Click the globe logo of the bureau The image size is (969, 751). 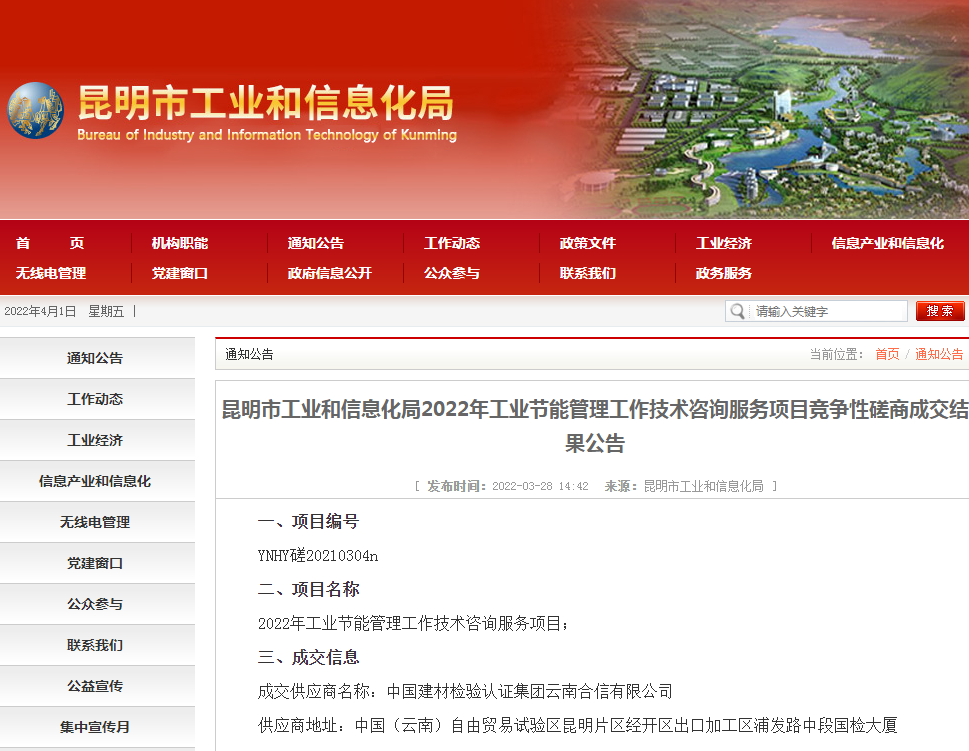(35, 110)
